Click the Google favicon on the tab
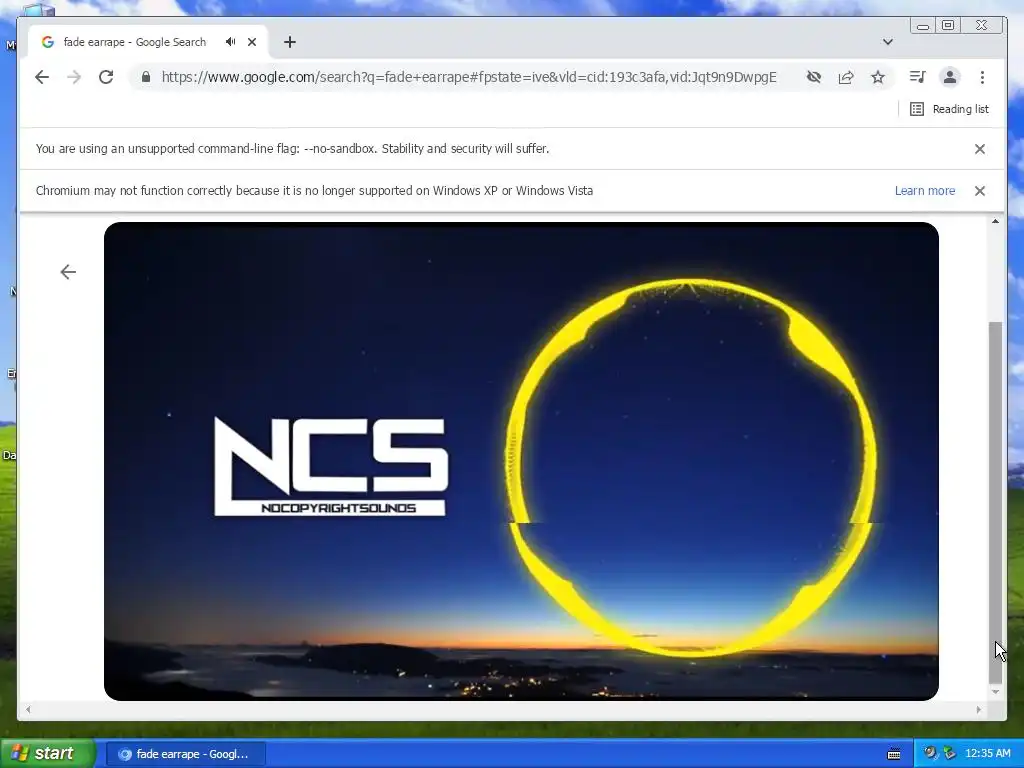The width and height of the screenshot is (1024, 768). click(48, 42)
